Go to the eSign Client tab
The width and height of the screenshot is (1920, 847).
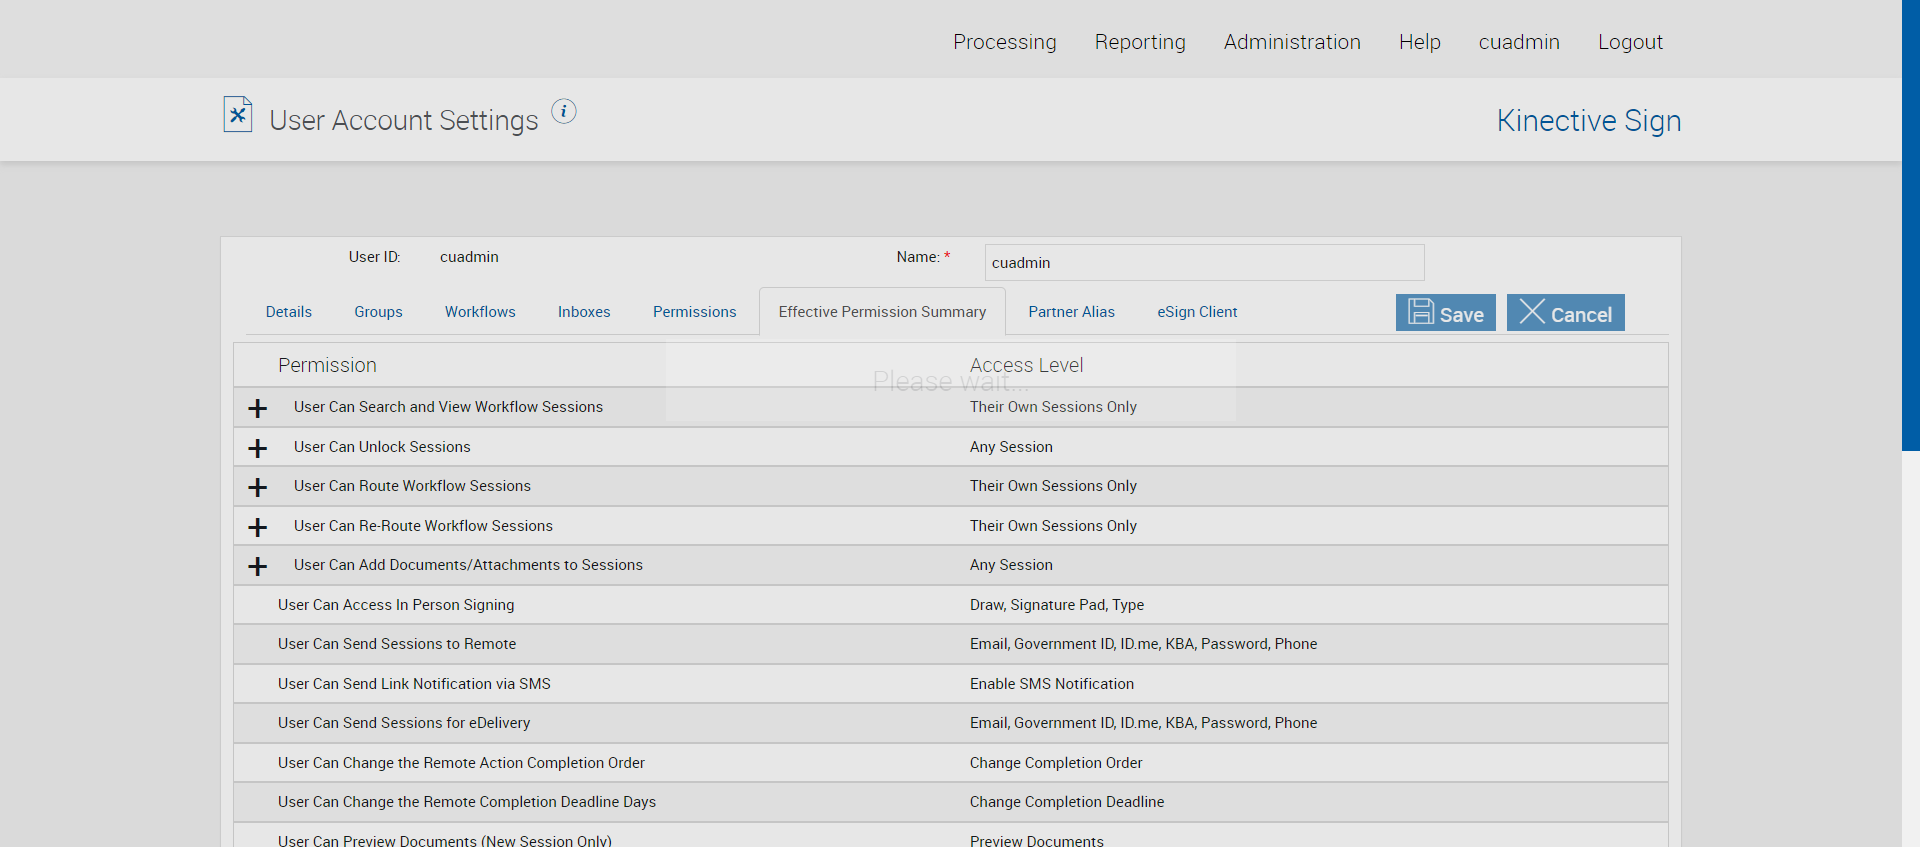pos(1197,312)
